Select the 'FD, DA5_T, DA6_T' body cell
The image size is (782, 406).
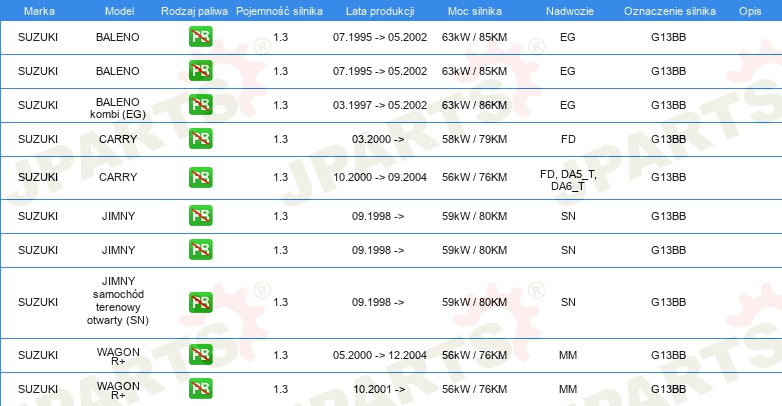(x=568, y=180)
